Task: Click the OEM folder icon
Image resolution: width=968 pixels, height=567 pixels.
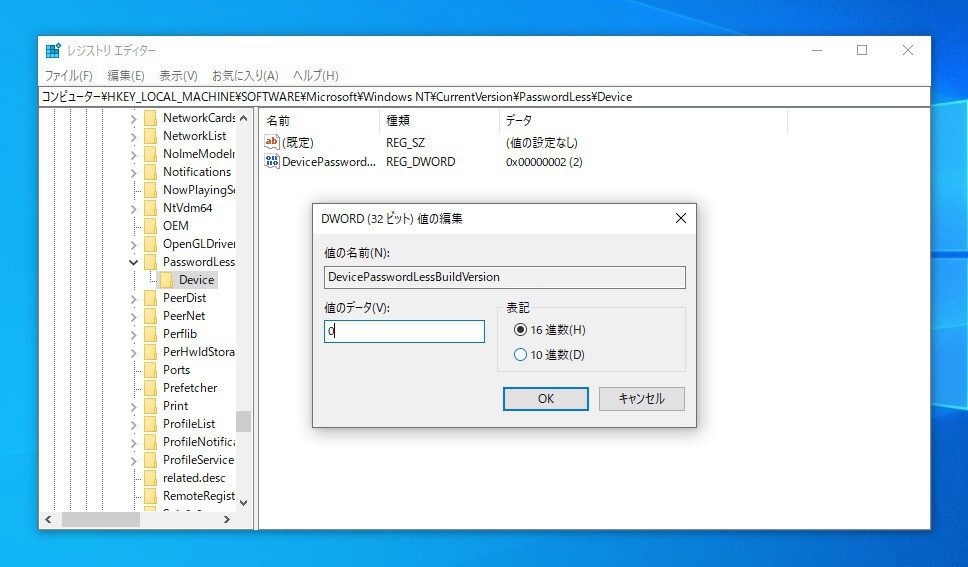Action: point(151,225)
